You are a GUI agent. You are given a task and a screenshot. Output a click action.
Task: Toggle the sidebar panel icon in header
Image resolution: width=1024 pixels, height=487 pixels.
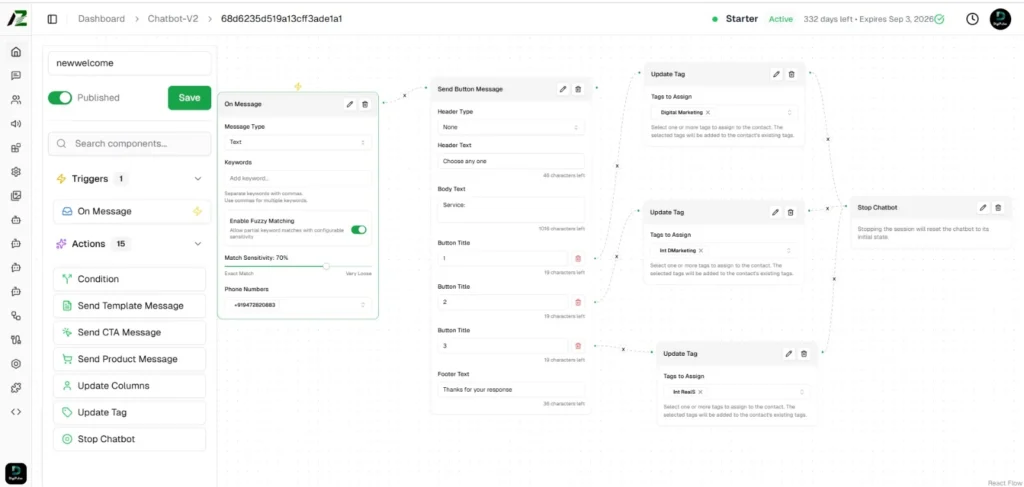(x=52, y=19)
